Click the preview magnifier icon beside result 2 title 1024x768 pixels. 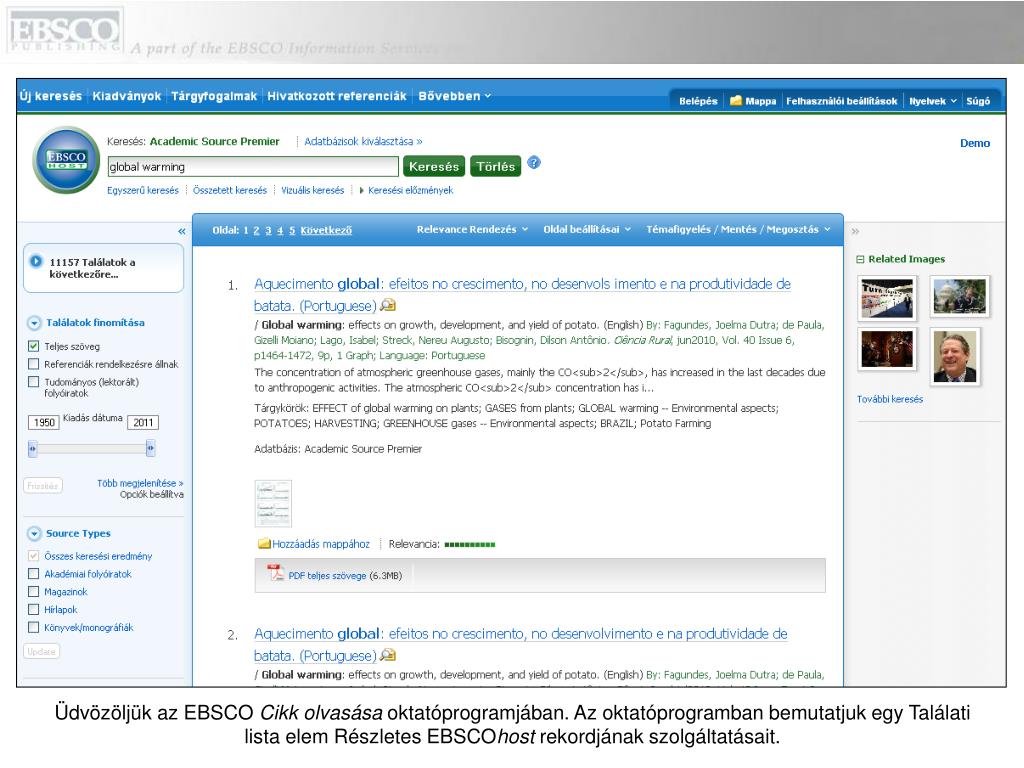pyautogui.click(x=388, y=654)
